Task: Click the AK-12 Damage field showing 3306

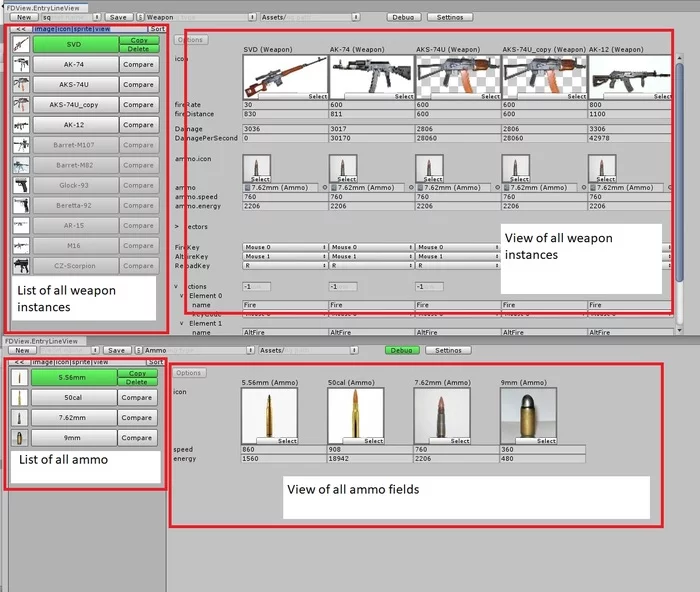Action: (630, 129)
